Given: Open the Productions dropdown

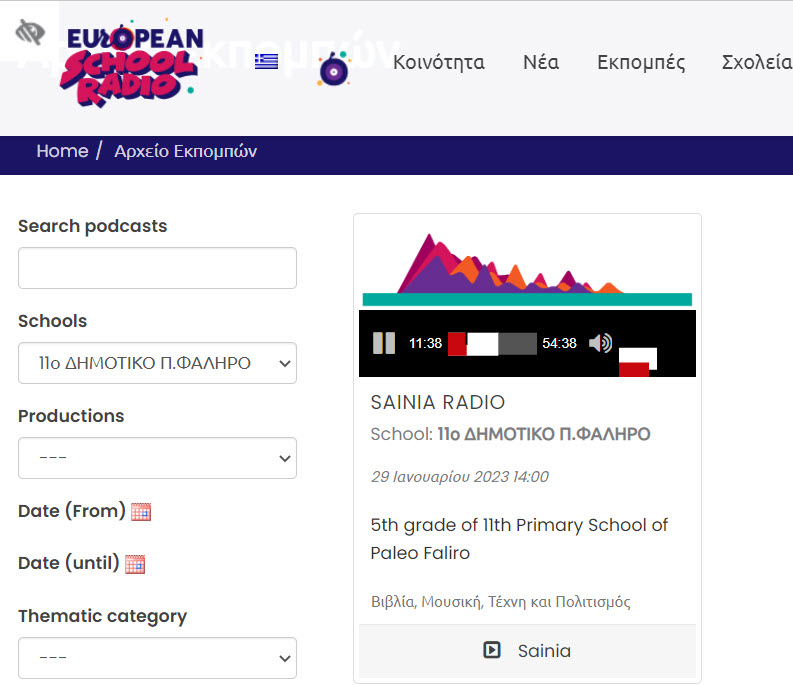Looking at the screenshot, I should tap(157, 458).
